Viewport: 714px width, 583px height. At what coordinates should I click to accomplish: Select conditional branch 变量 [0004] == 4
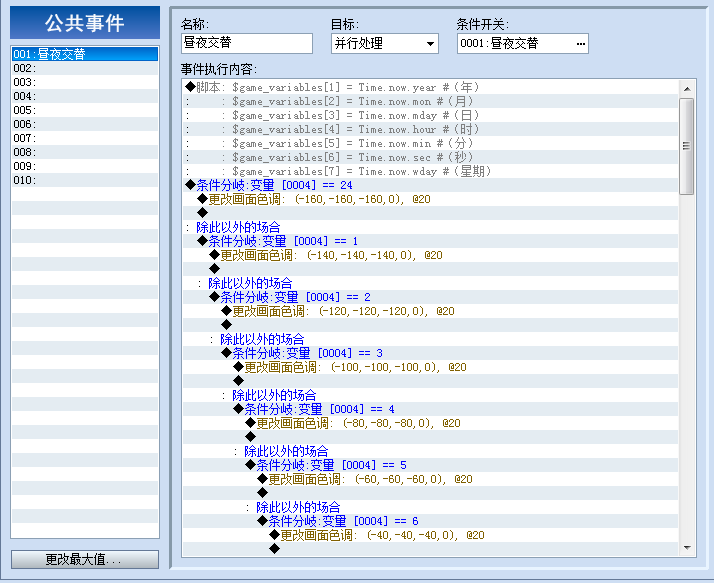430,409
